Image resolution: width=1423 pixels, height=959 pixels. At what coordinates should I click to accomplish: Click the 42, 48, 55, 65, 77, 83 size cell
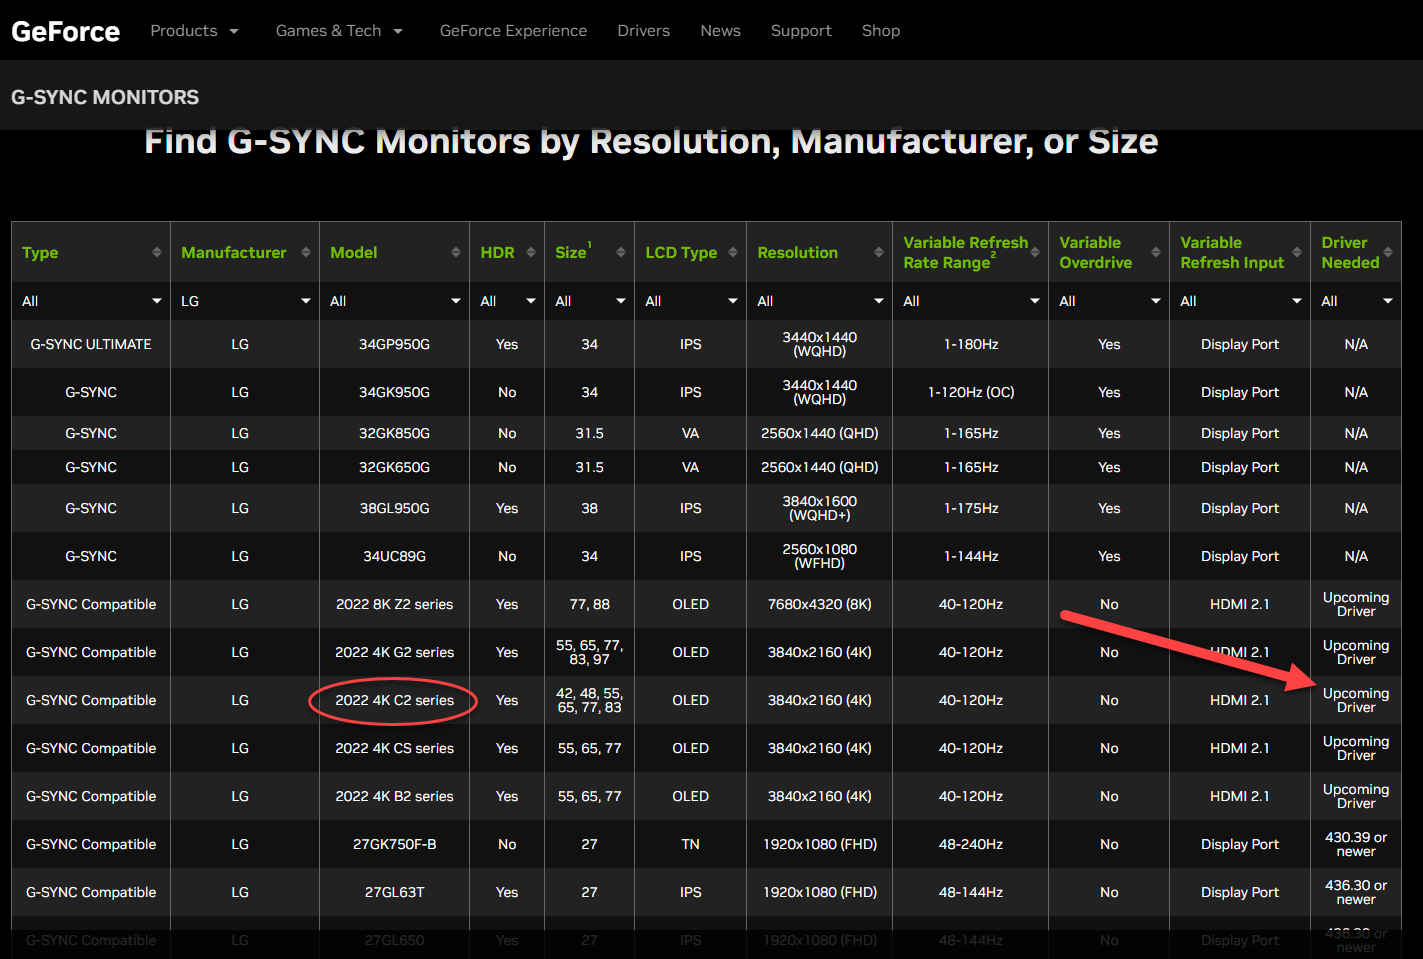tap(590, 700)
